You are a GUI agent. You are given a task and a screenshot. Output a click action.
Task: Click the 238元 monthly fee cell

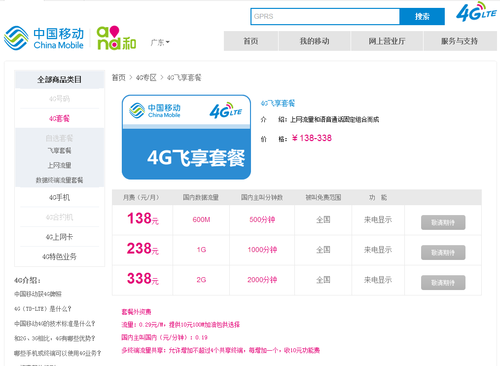(x=143, y=249)
